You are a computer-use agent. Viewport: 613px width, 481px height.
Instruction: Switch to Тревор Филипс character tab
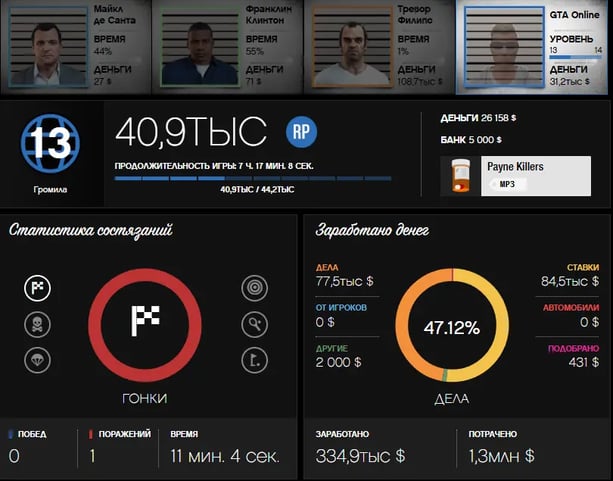pyautogui.click(x=383, y=47)
